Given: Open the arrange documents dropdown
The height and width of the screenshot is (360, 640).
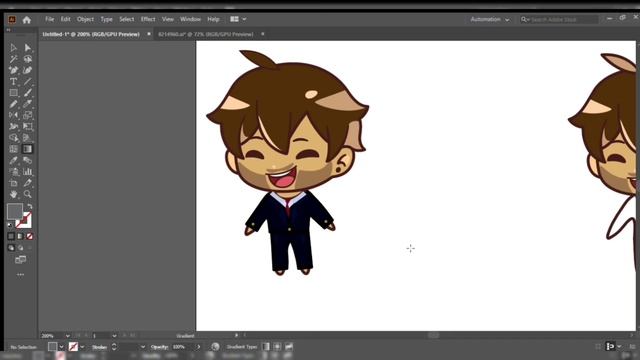Looking at the screenshot, I should coord(238,19).
